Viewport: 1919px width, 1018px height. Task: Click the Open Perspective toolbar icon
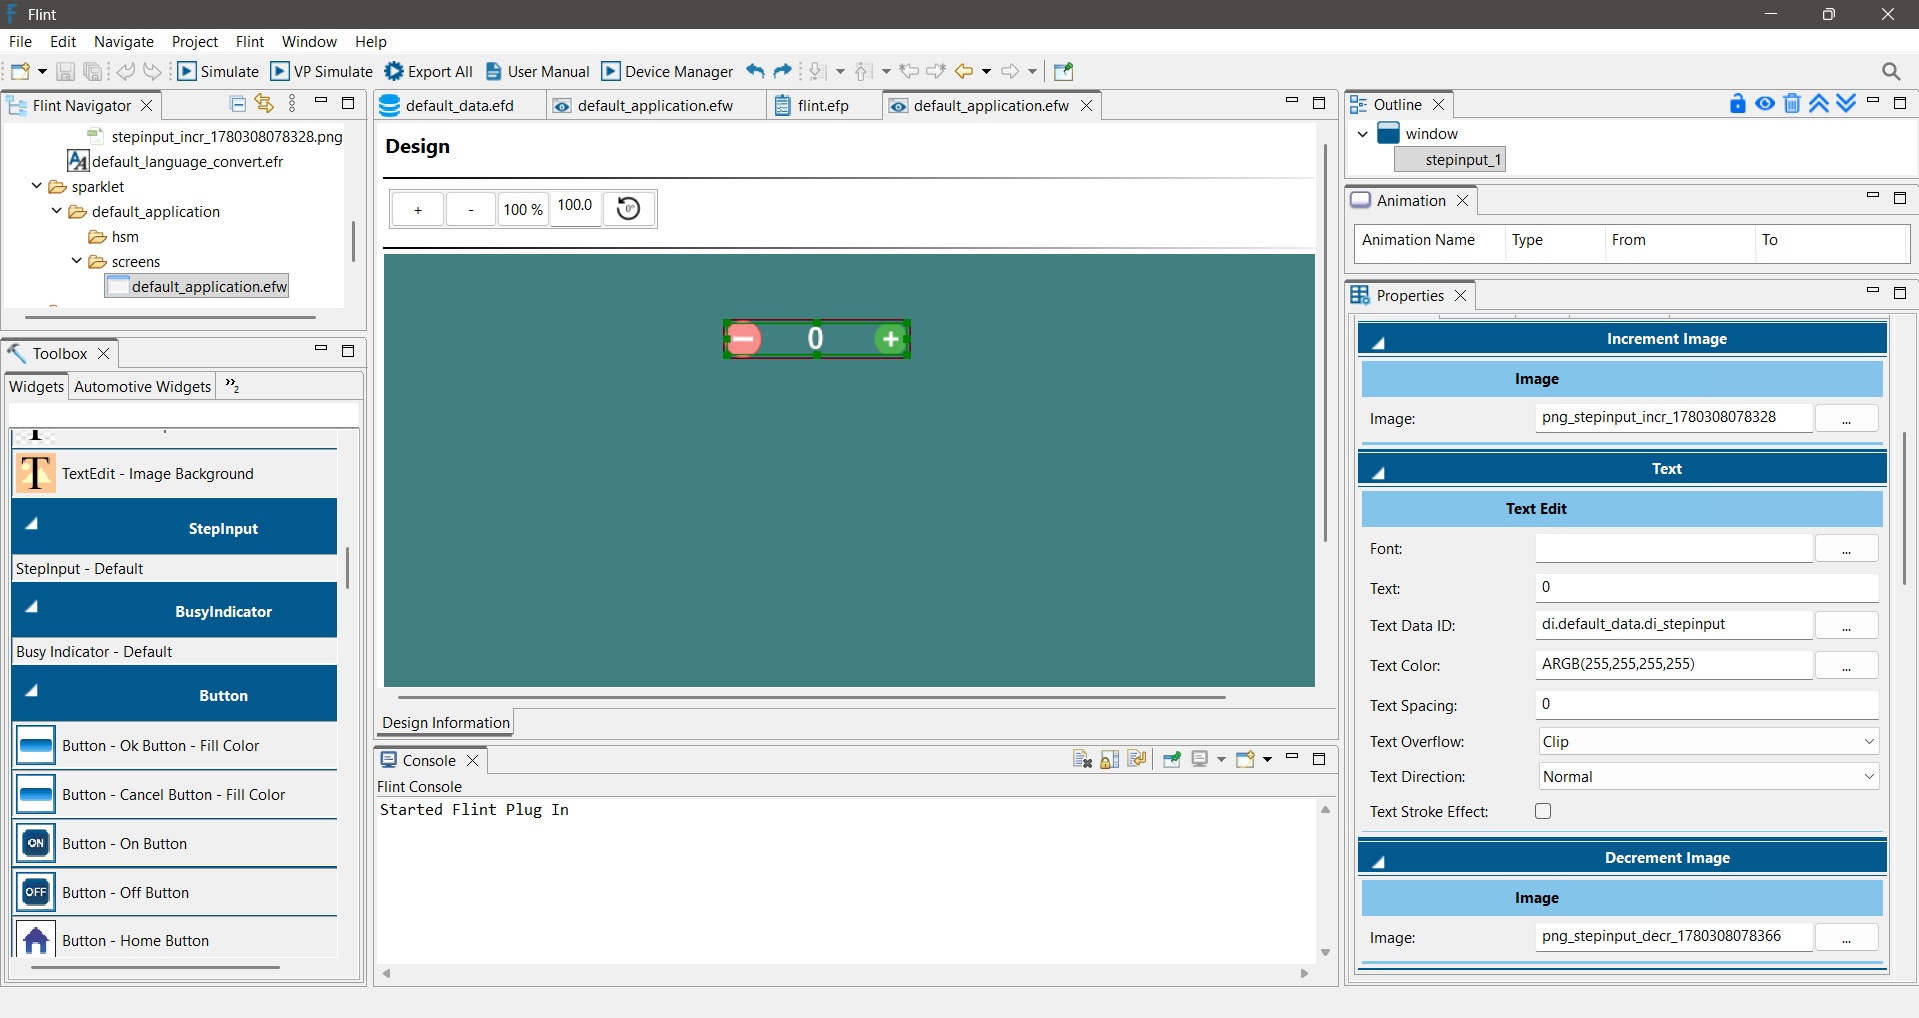(x=1064, y=71)
